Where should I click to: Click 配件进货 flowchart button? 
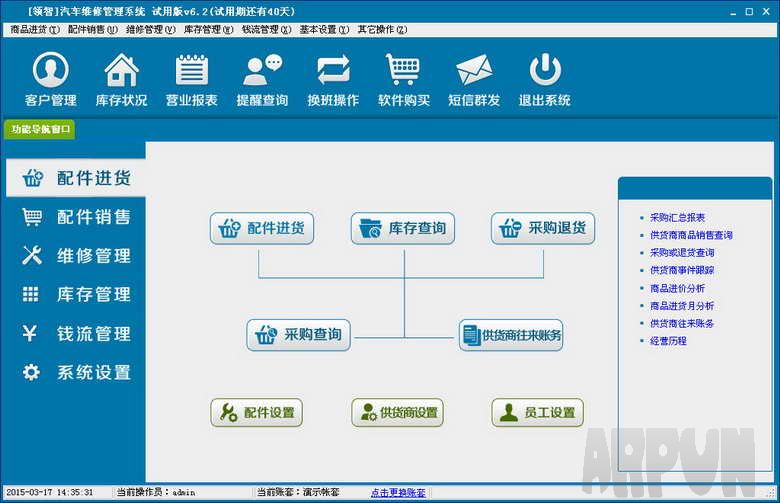262,228
